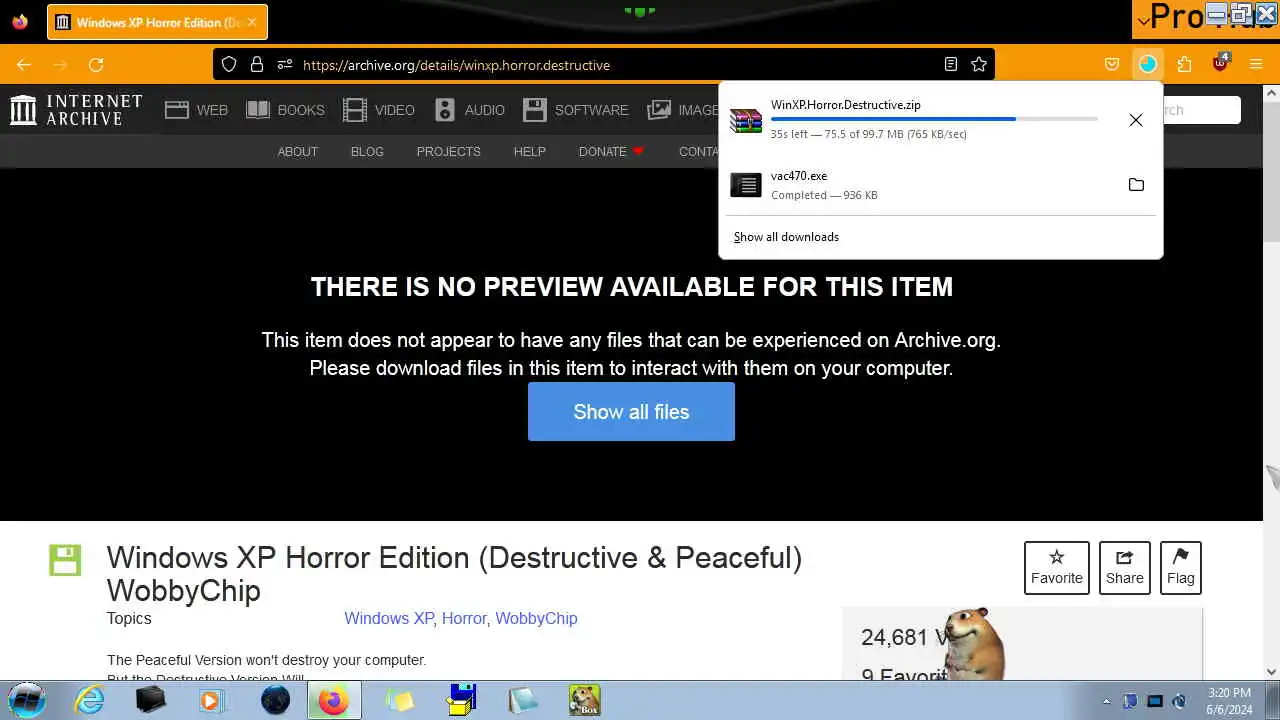This screenshot has height=720, width=1280.
Task: Launch Internet Explorer from the taskbar
Action: (90, 700)
